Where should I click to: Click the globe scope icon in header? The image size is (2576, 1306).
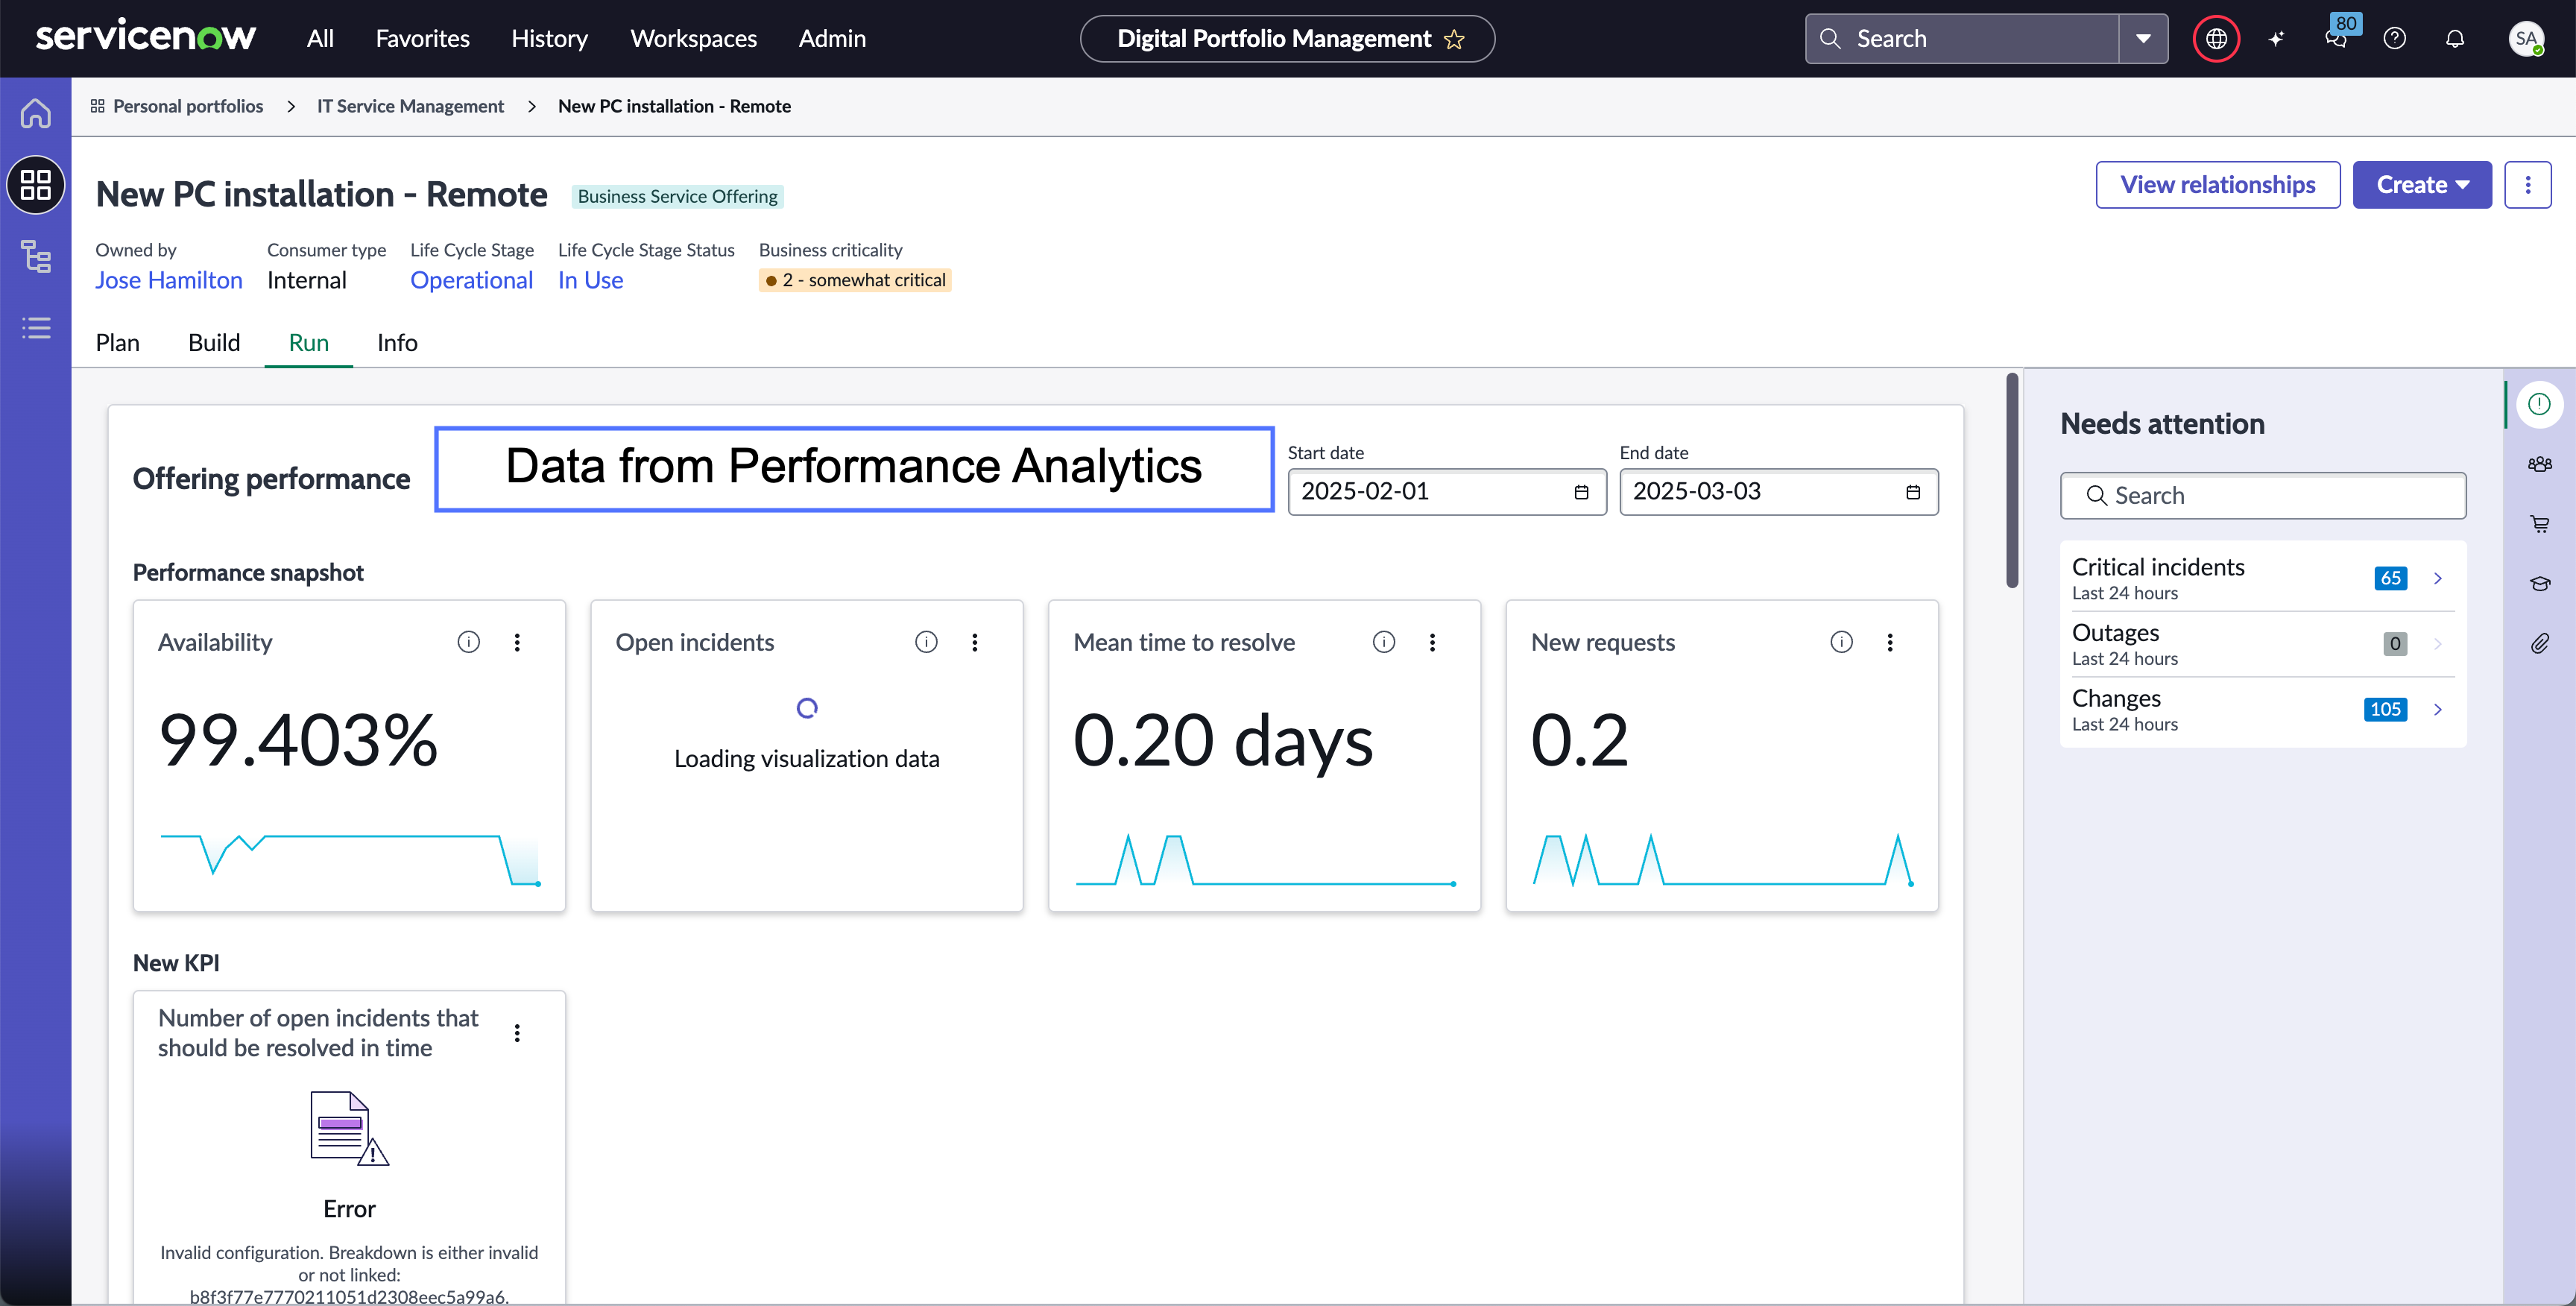pos(2216,39)
